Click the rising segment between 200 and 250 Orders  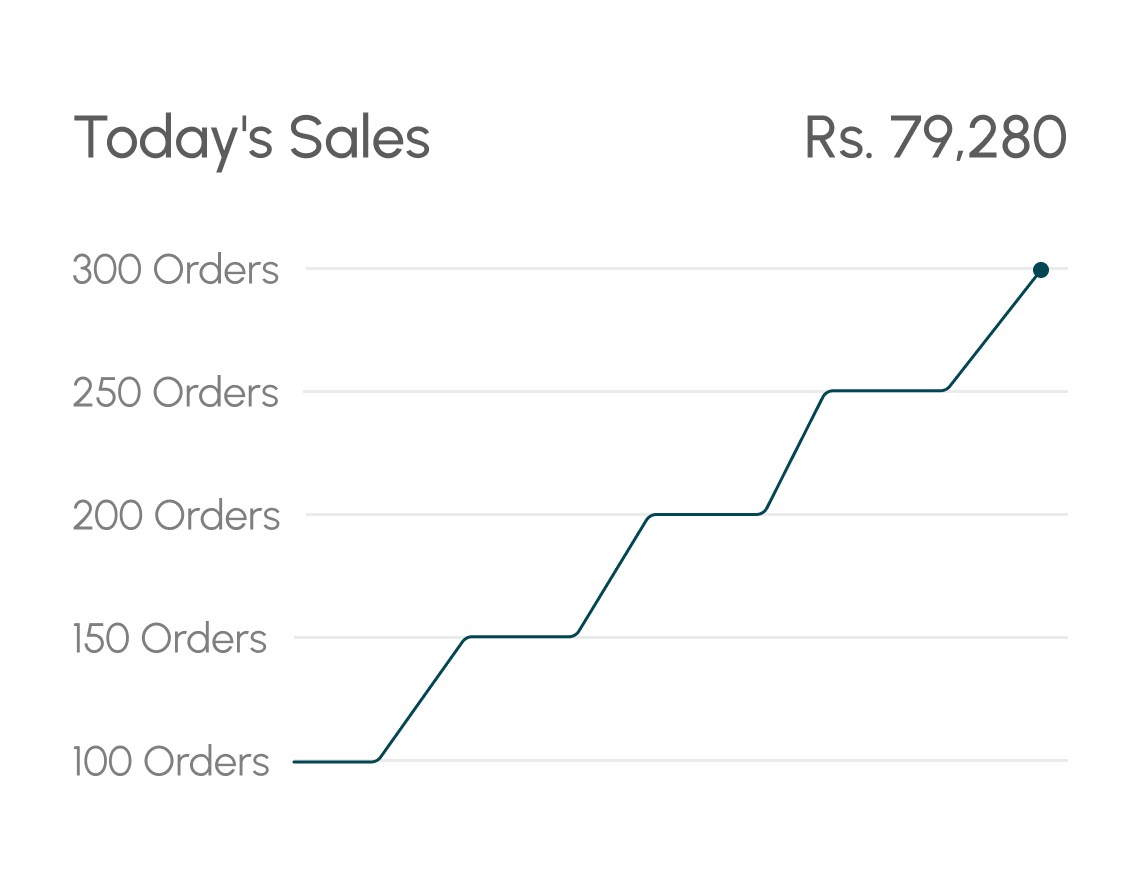coord(795,452)
